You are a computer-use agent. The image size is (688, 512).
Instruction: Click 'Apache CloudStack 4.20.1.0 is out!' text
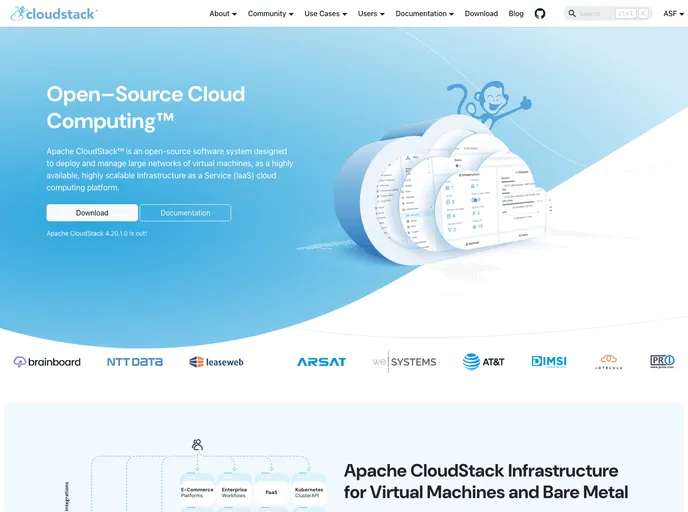(97, 233)
